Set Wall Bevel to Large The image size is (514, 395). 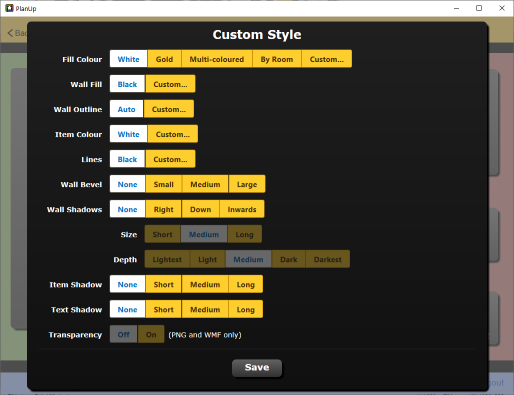(x=247, y=184)
